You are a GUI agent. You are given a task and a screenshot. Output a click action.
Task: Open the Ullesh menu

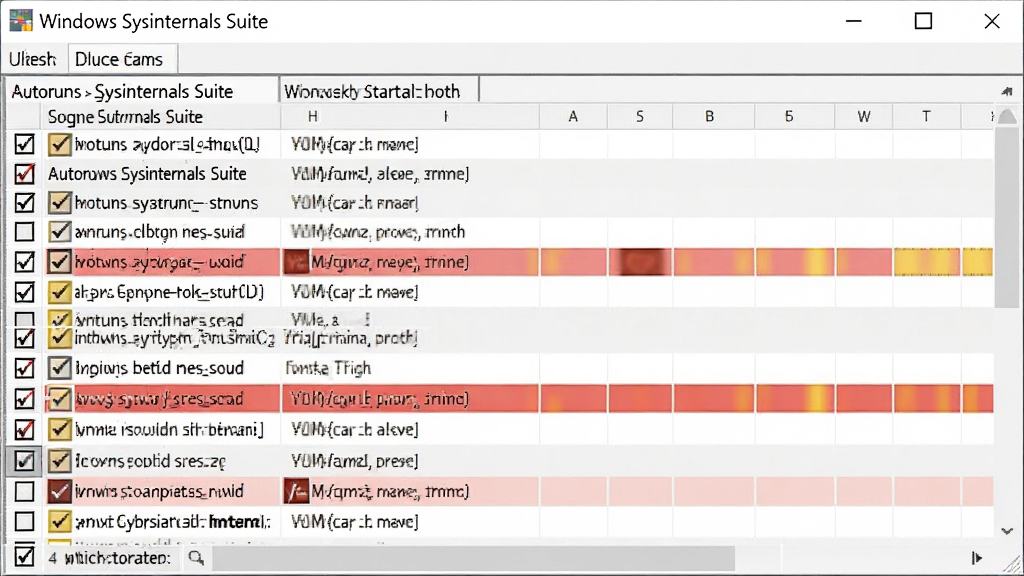click(33, 59)
